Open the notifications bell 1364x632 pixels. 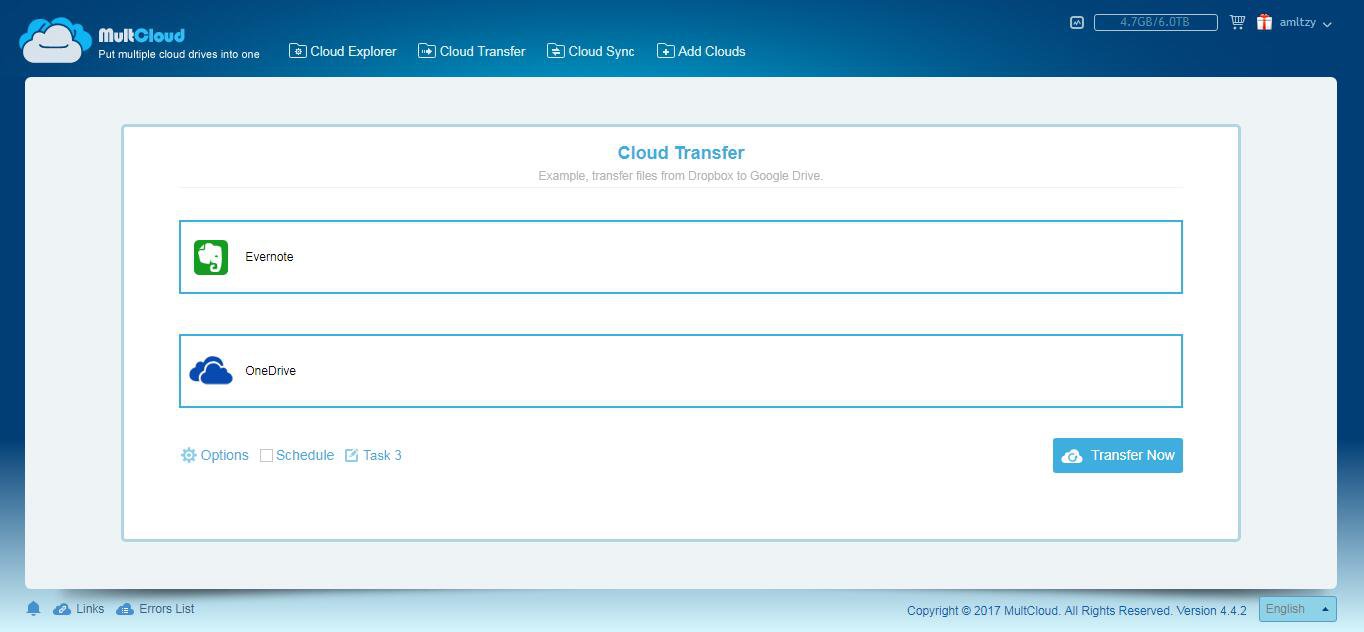[x=33, y=609]
